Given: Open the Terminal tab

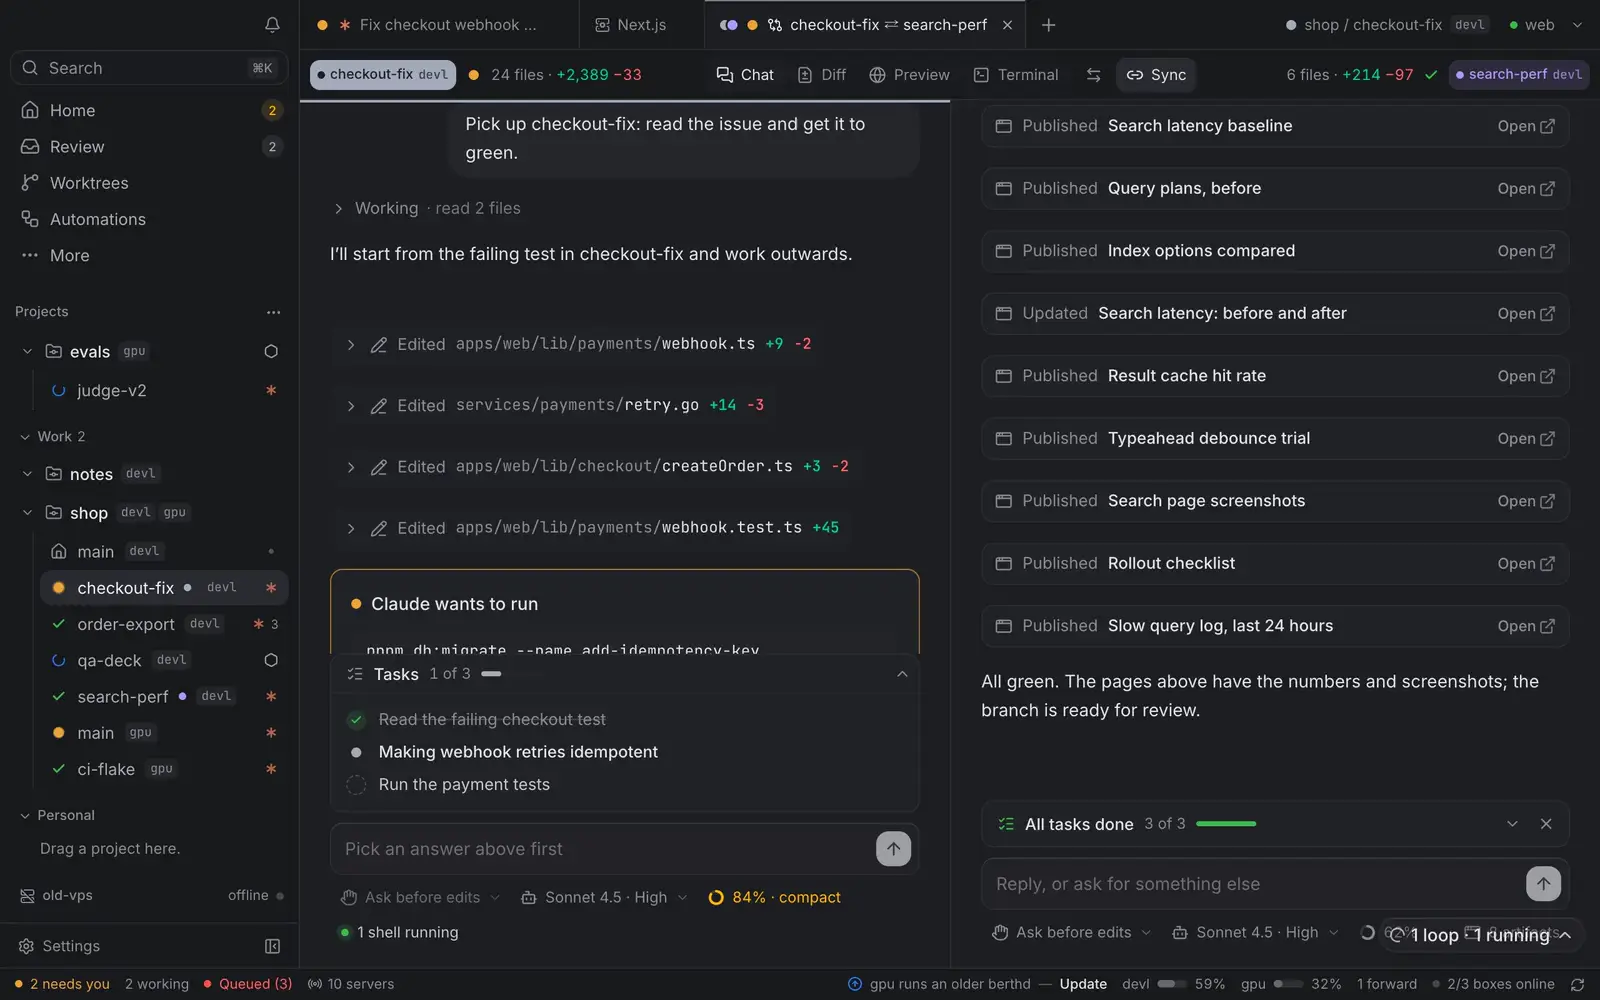Looking at the screenshot, I should [1016, 75].
